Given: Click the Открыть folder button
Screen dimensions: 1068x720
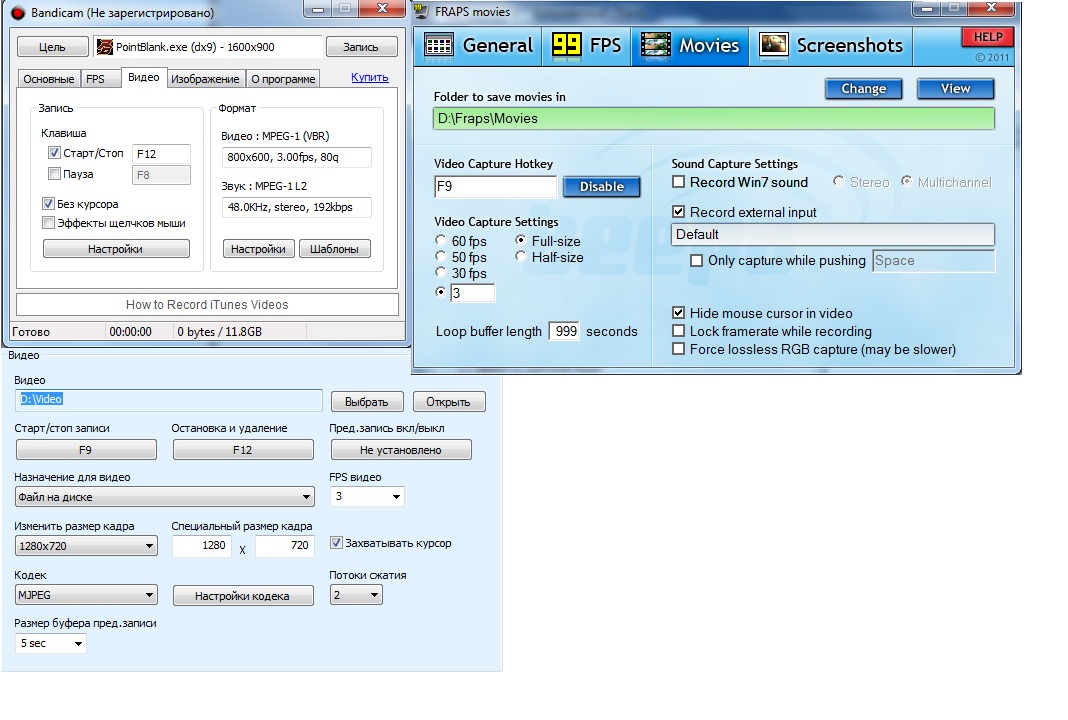Looking at the screenshot, I should 449,402.
